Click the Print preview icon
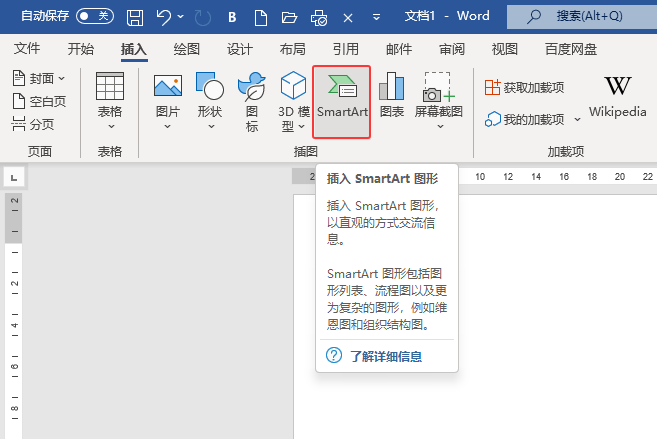 (x=318, y=18)
